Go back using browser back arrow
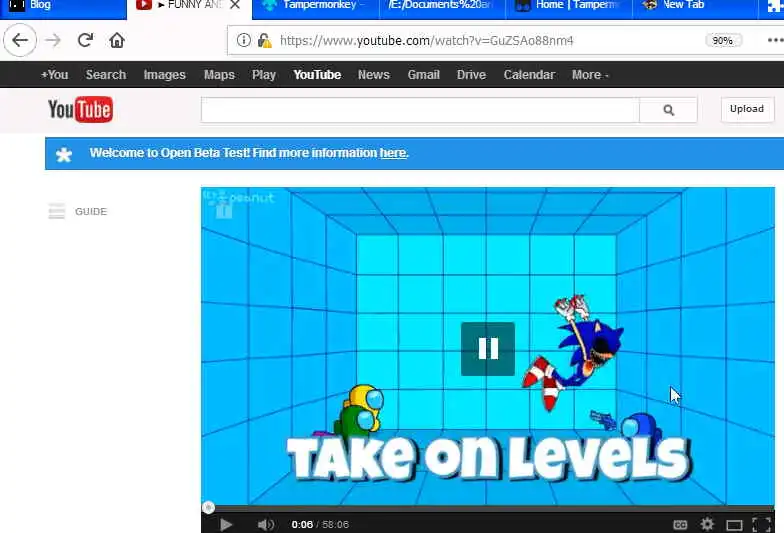 tap(20, 40)
